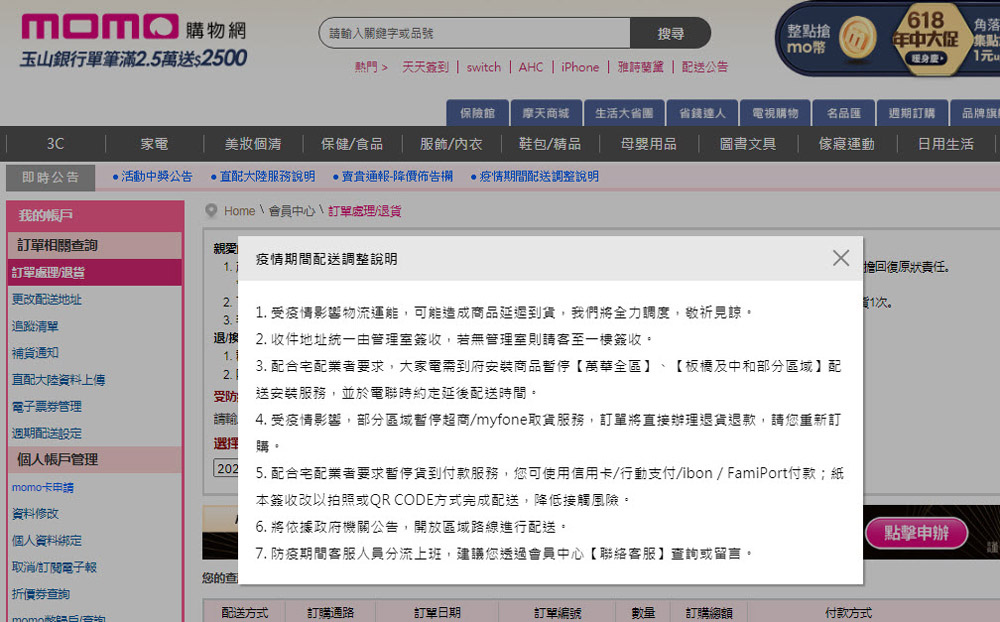The width and height of the screenshot is (1000, 622).
Task: Open the 日用生活 category menu
Action: point(946,144)
